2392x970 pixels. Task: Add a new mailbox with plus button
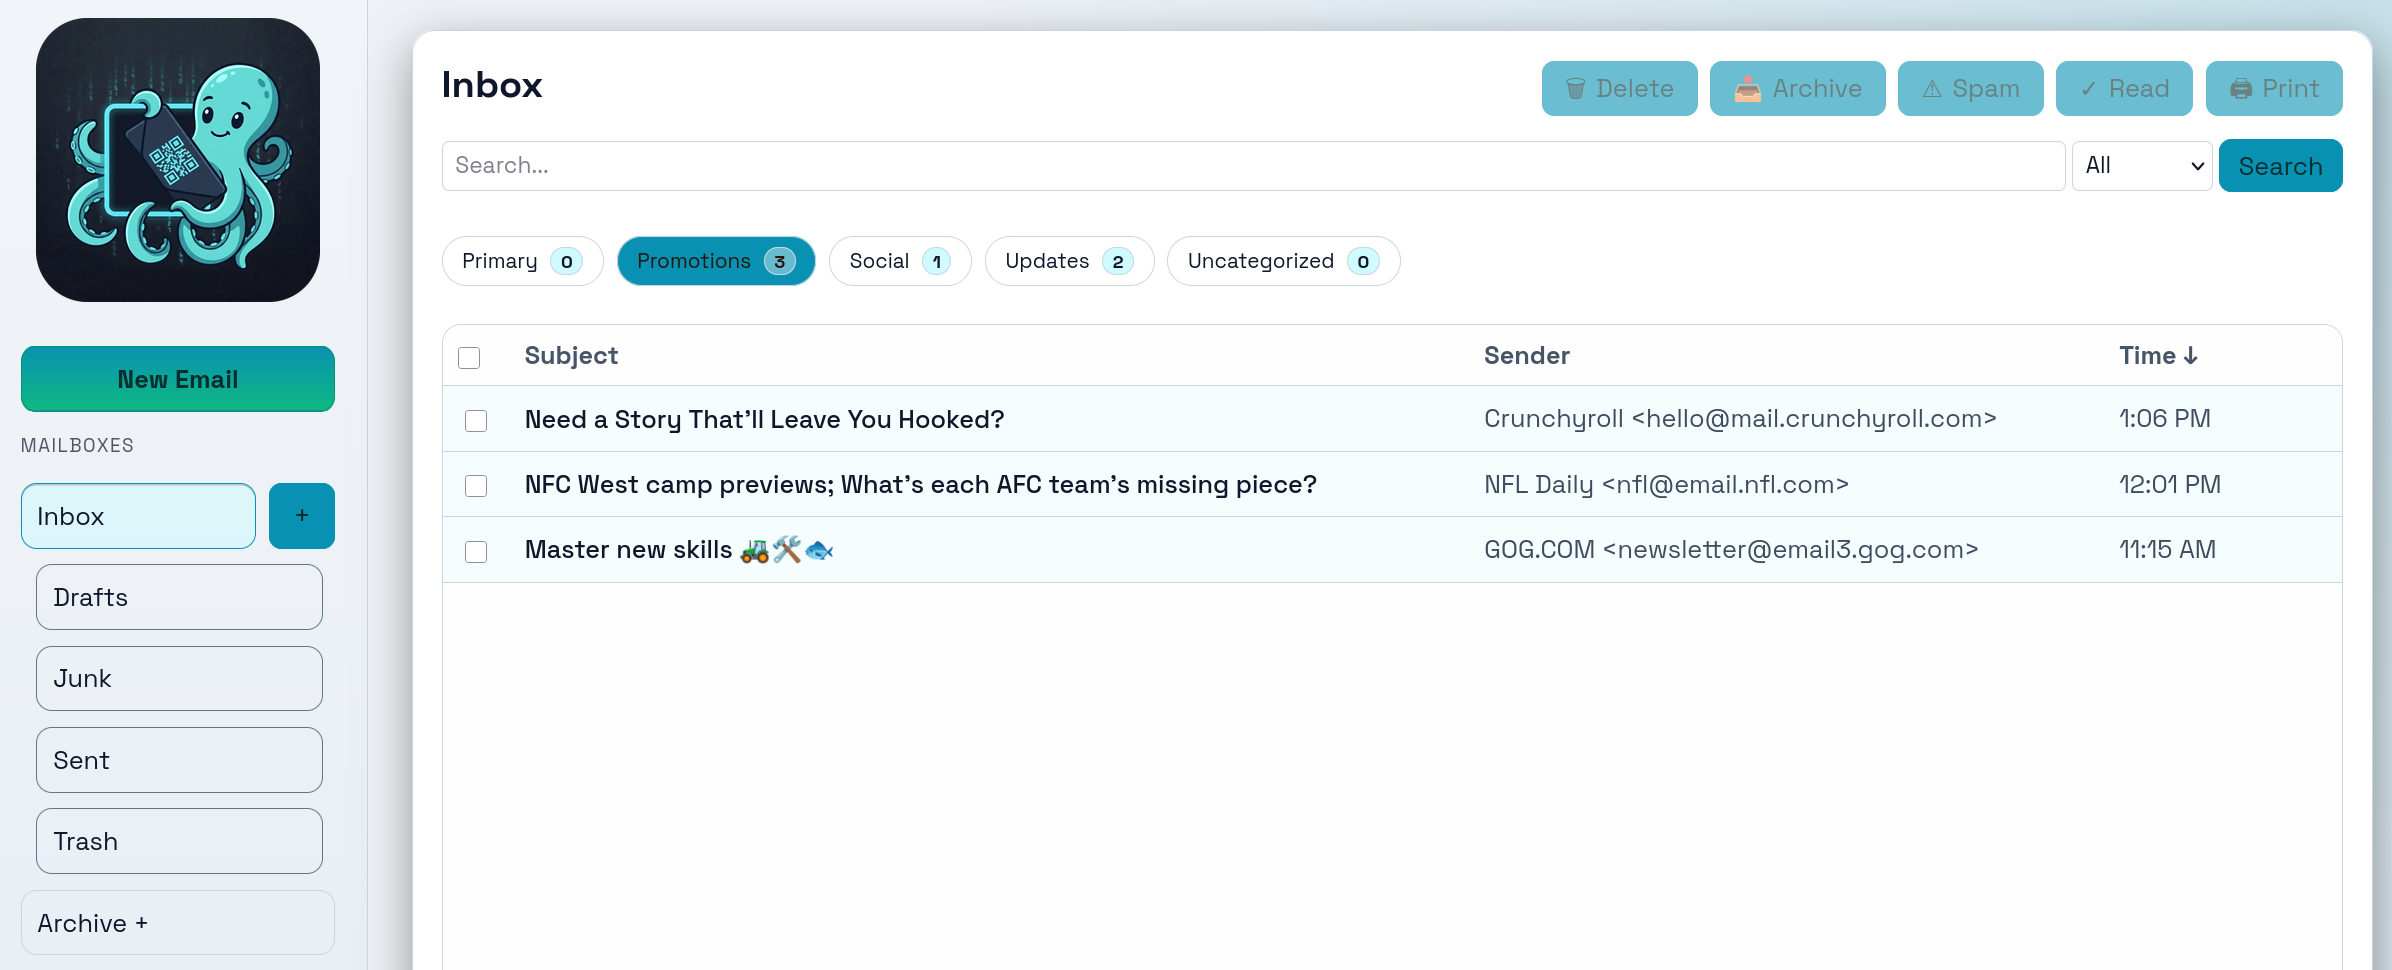point(302,516)
